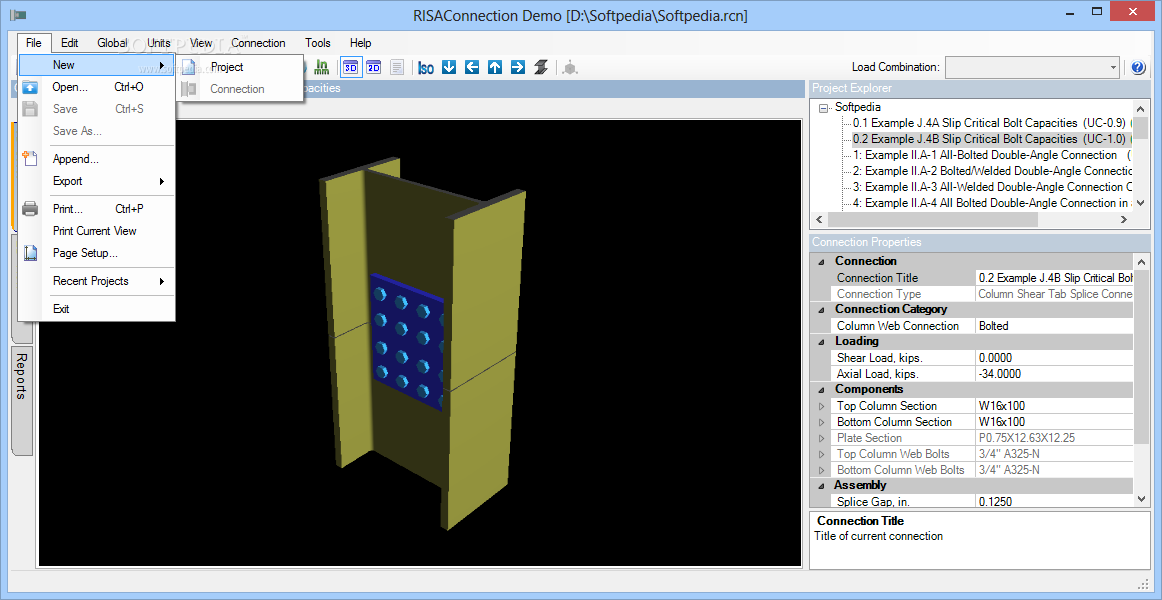Open the Tools menu
The width and height of the screenshot is (1162, 600).
coord(318,43)
